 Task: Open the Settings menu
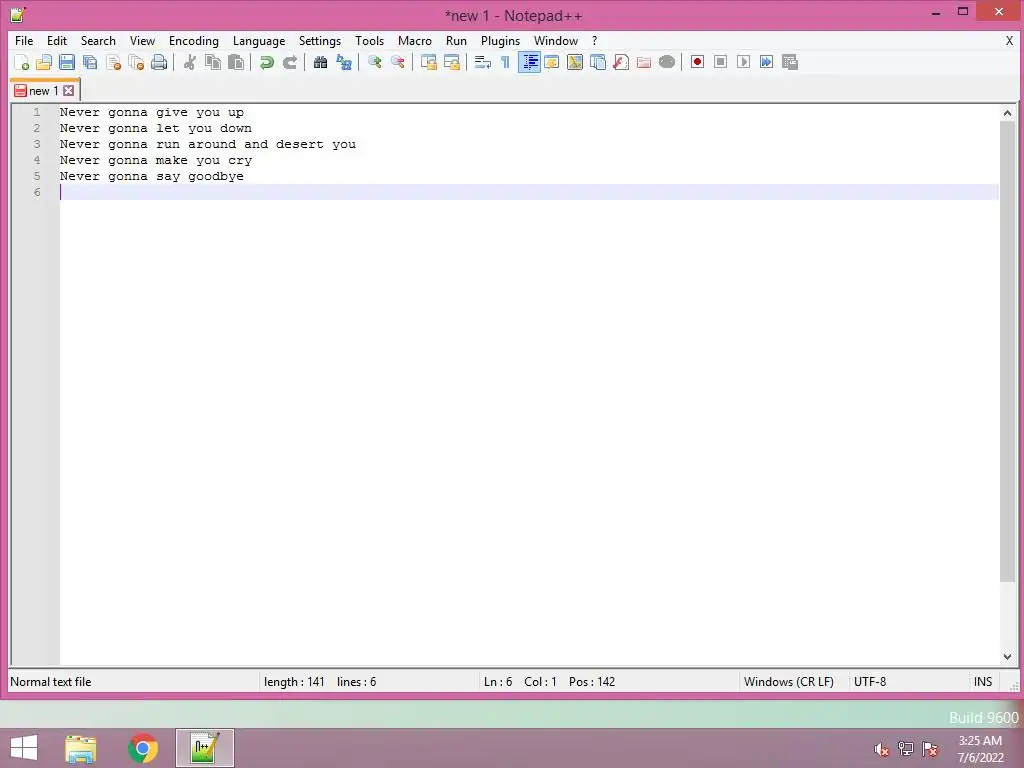pos(319,40)
